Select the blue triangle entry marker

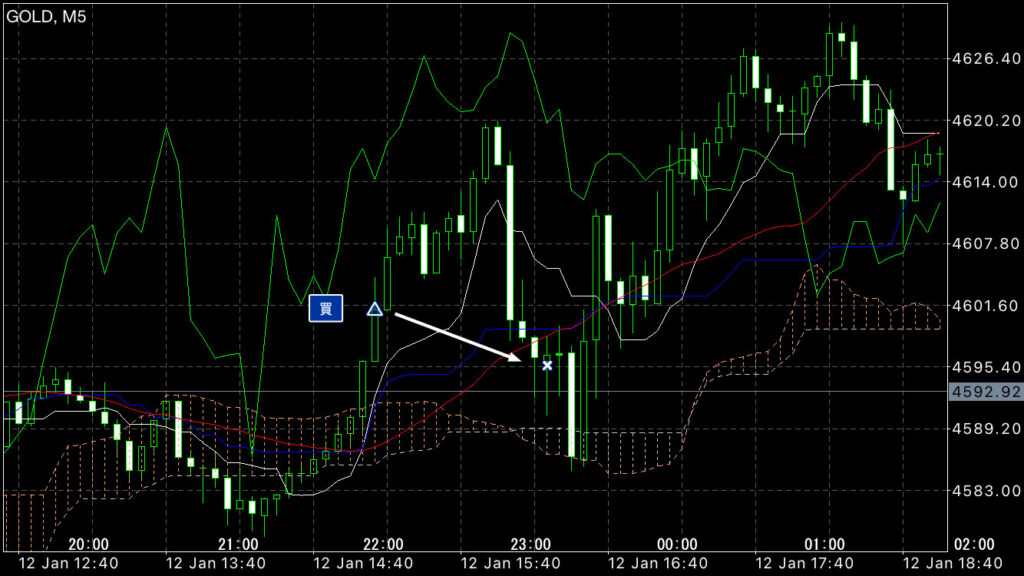coord(374,309)
